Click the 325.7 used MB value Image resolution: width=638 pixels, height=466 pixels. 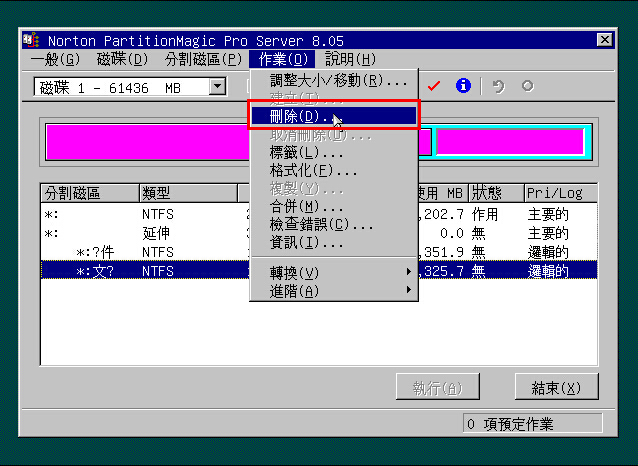pyautogui.click(x=441, y=271)
